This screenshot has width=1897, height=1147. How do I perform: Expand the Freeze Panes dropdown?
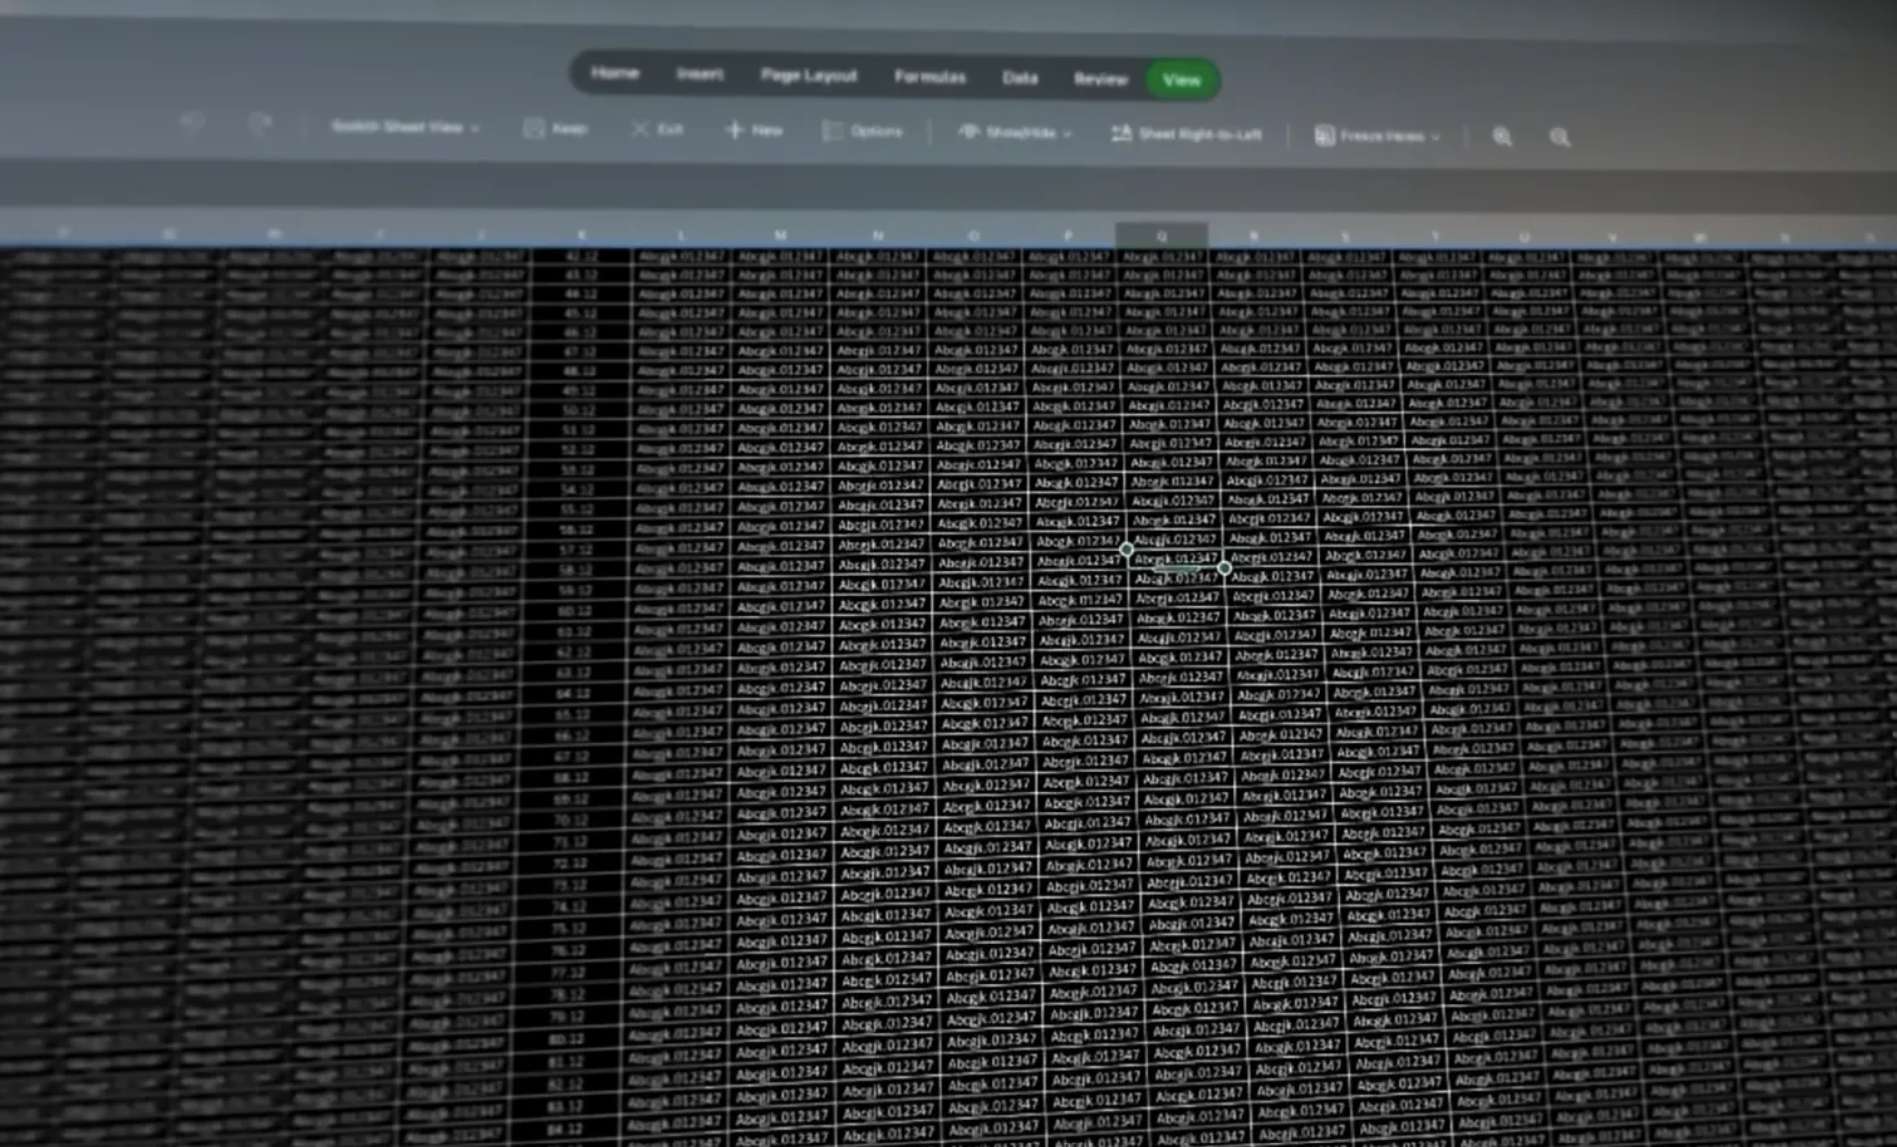click(x=1376, y=136)
